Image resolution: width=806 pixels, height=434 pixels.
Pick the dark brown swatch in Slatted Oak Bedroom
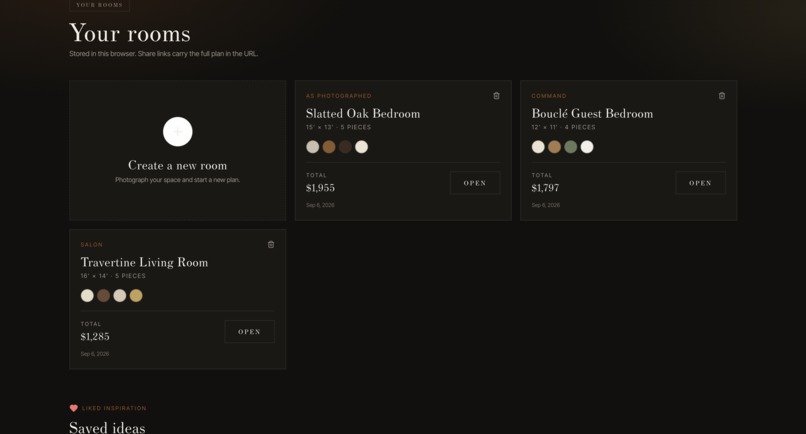click(x=345, y=147)
